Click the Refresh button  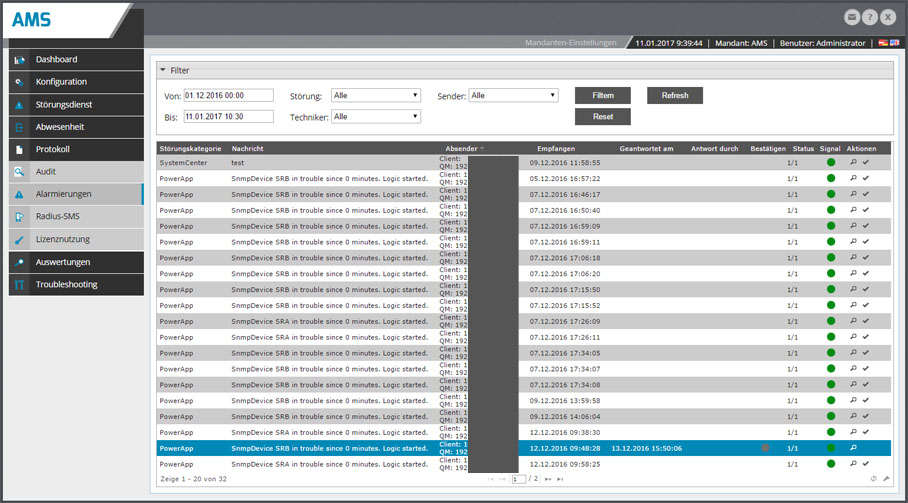(675, 96)
